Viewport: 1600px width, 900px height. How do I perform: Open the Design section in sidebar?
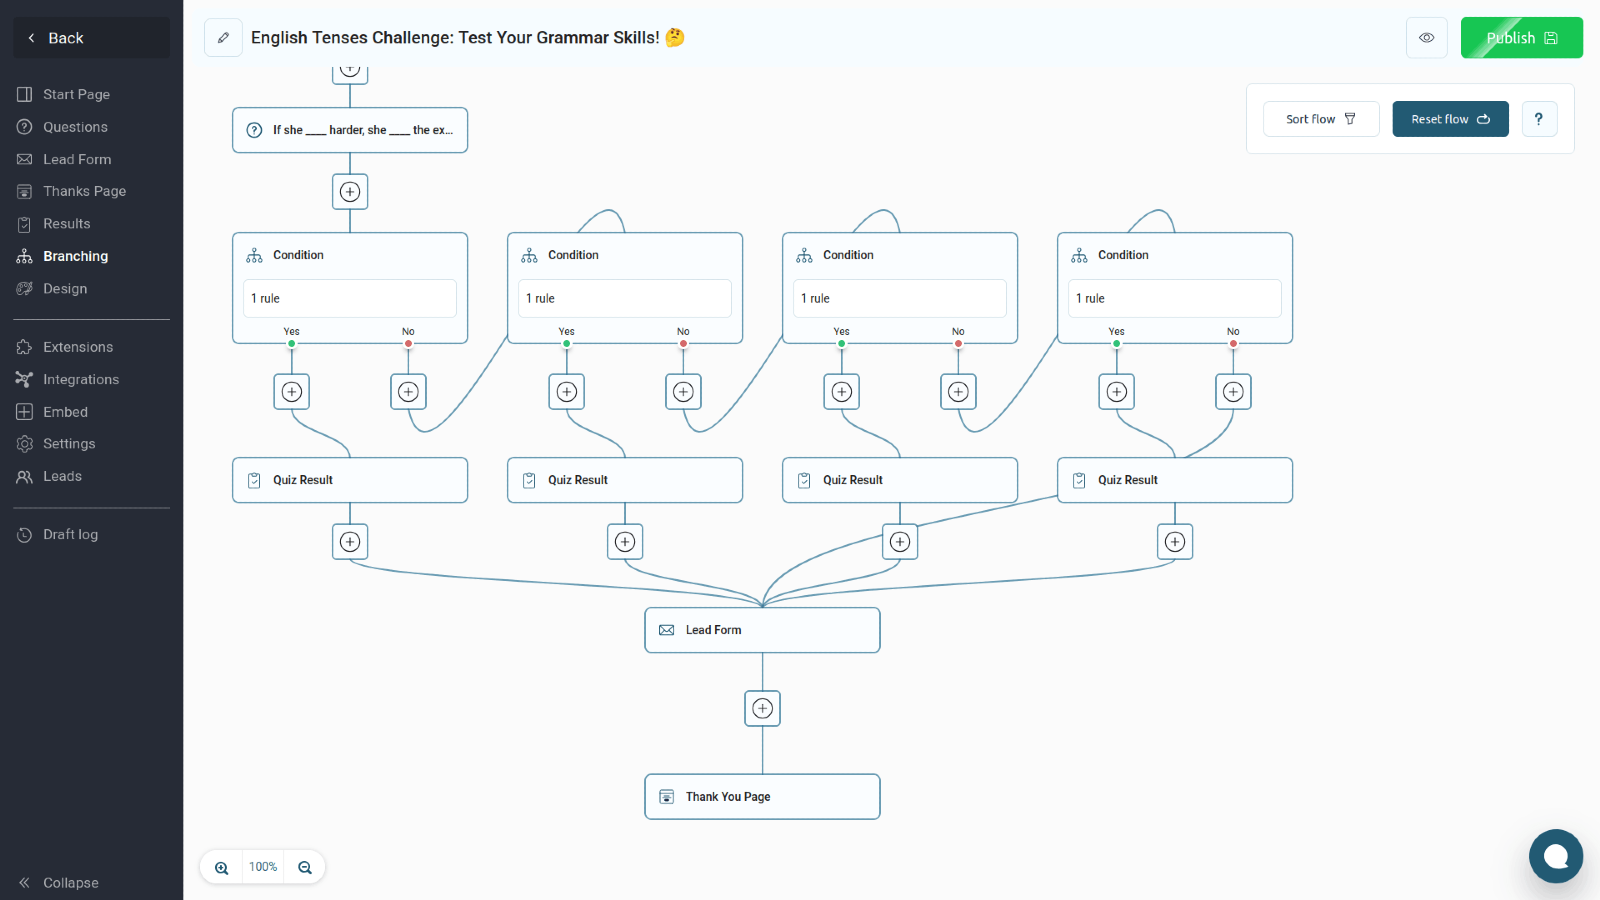(65, 289)
